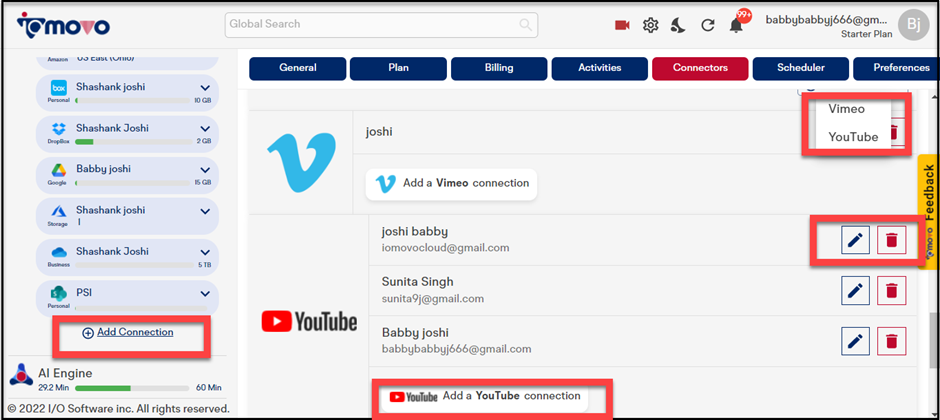Select the Connectors tab
This screenshot has height=420, width=940.
(700, 68)
